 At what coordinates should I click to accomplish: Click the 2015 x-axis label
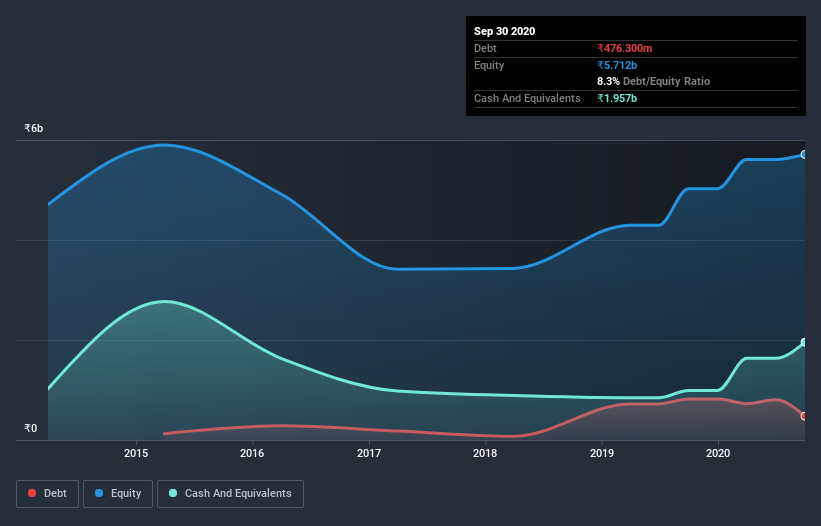click(136, 453)
